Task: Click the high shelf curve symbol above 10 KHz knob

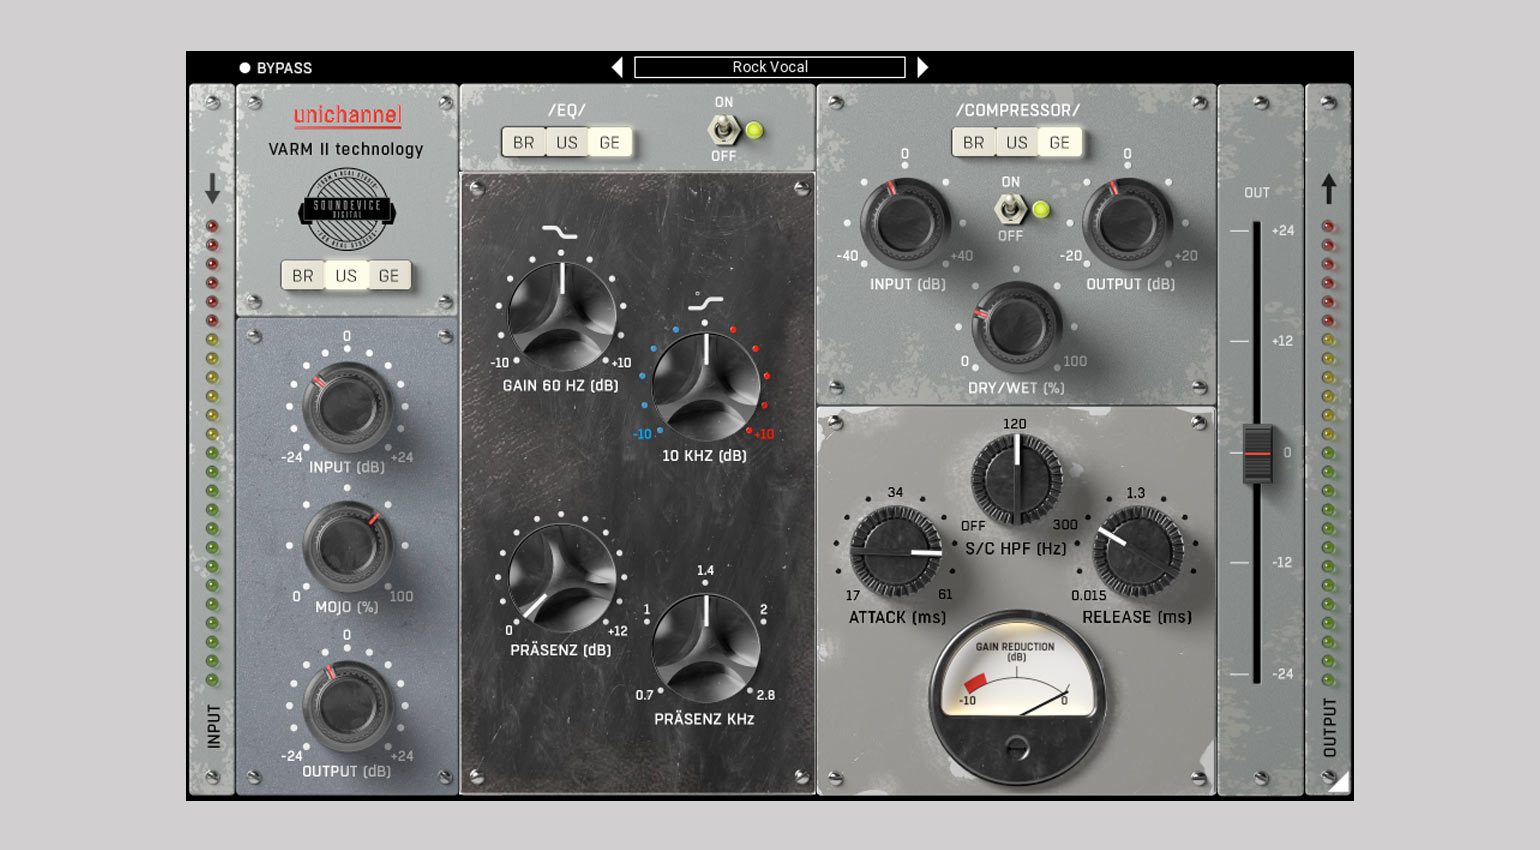Action: [706, 302]
